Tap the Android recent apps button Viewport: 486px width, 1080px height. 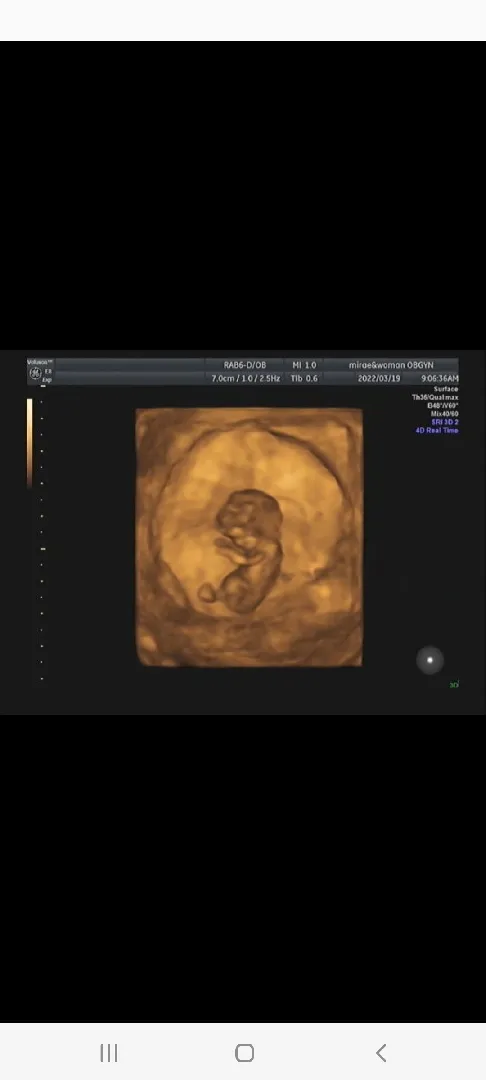coord(109,1052)
